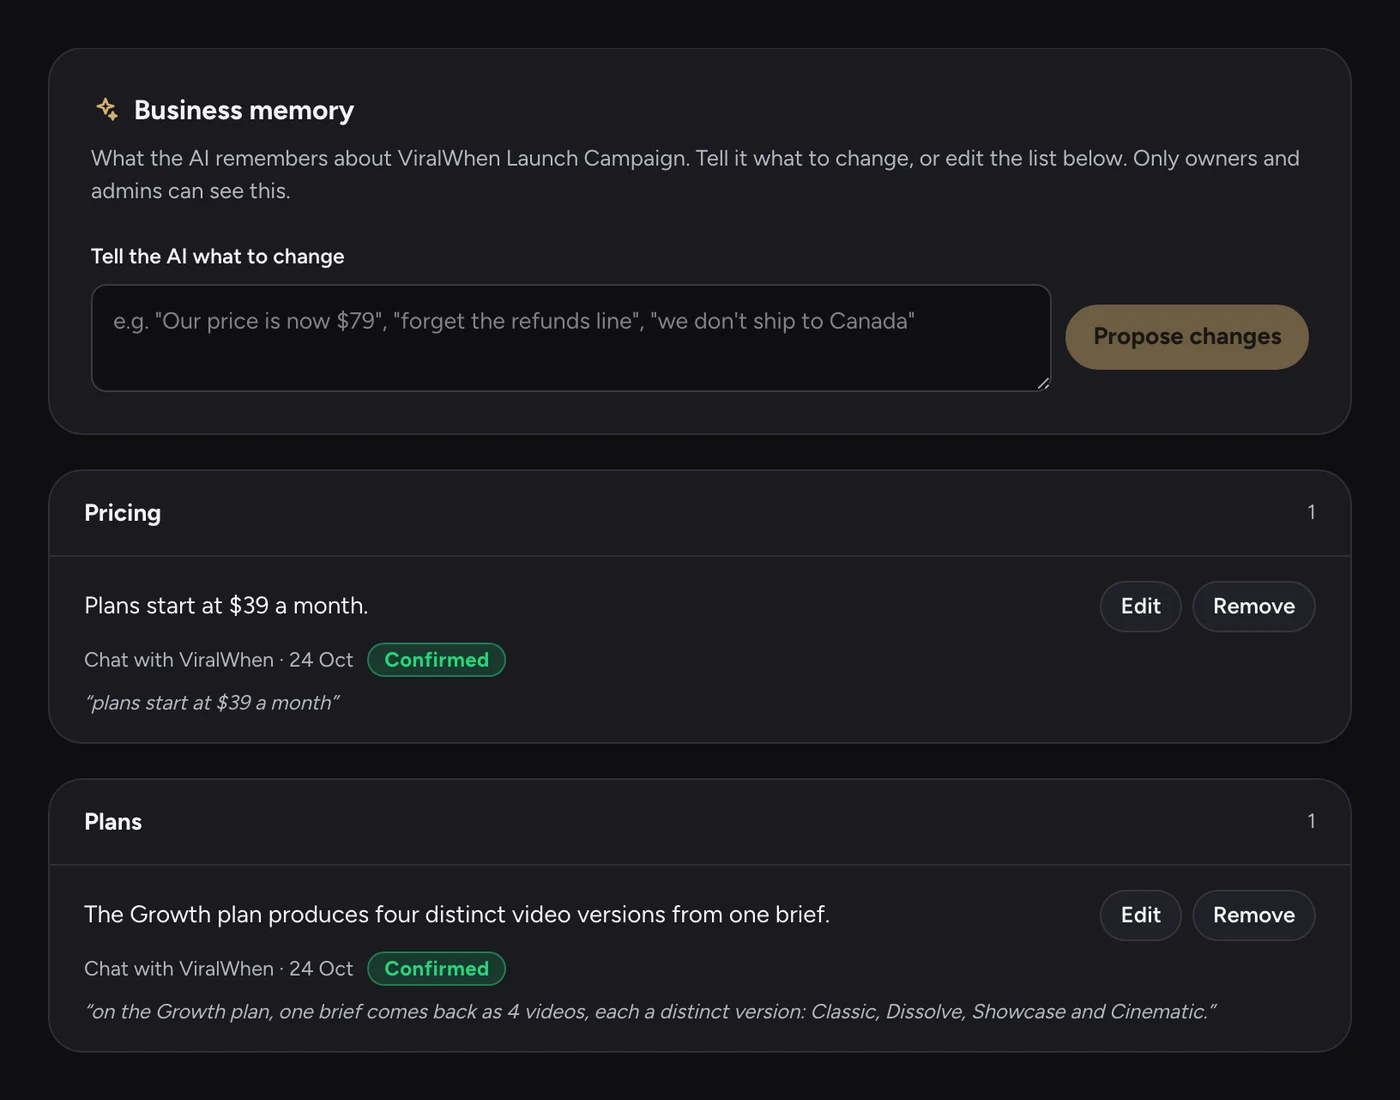Image resolution: width=1400 pixels, height=1100 pixels.
Task: Select the Plans section heading
Action: point(113,822)
